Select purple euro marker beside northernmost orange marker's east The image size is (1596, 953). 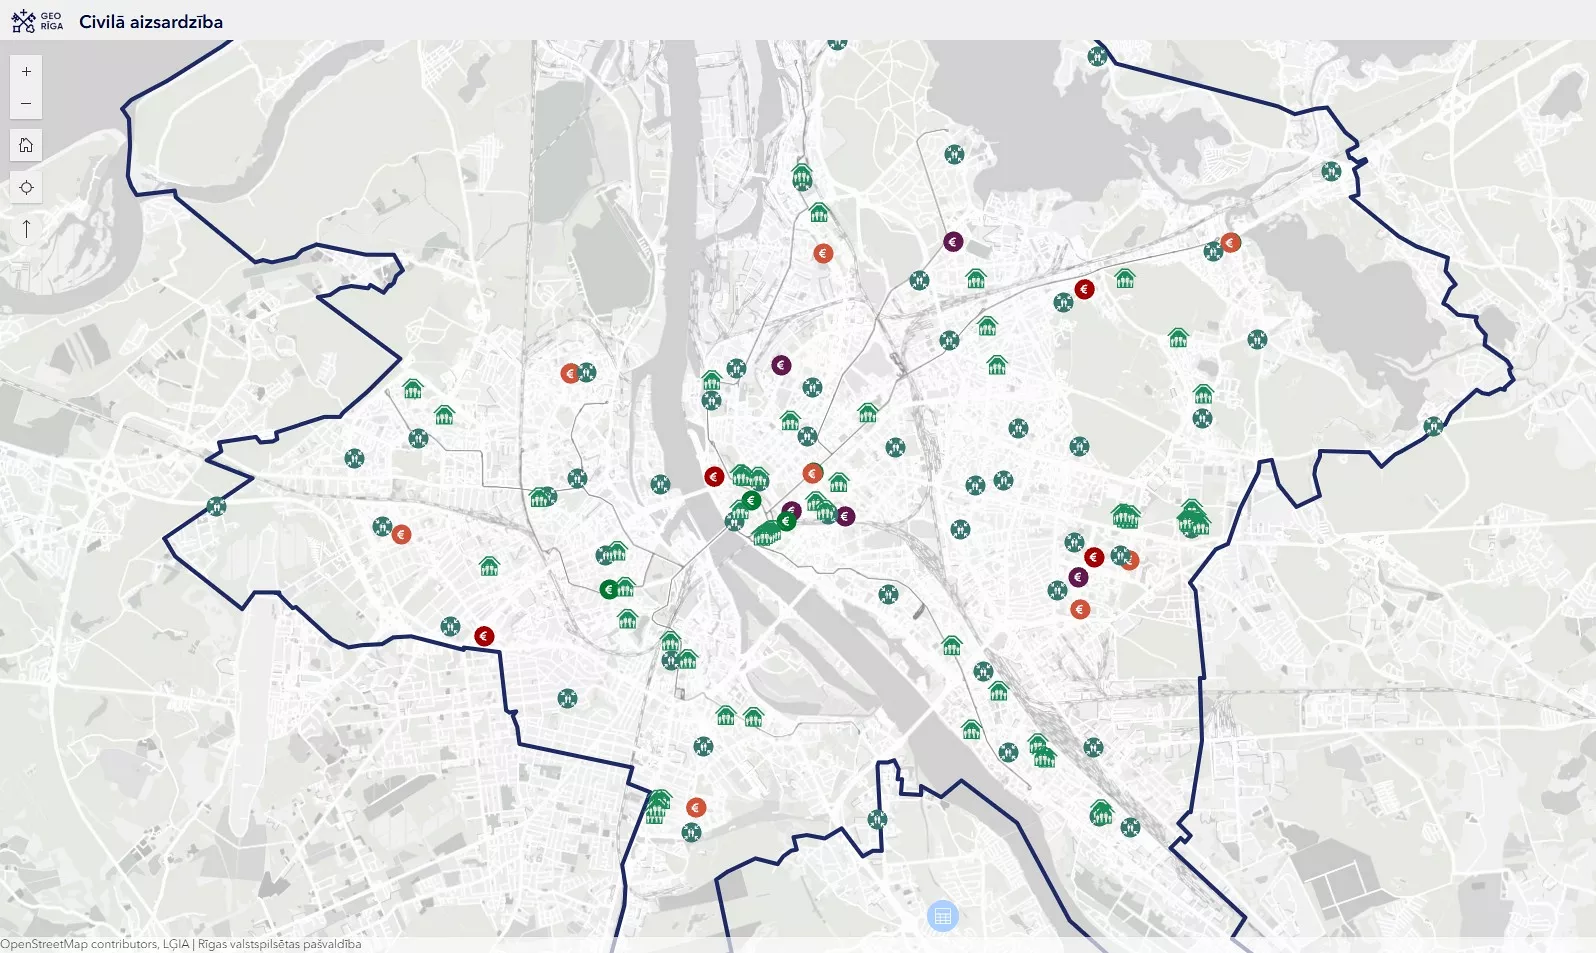click(953, 241)
